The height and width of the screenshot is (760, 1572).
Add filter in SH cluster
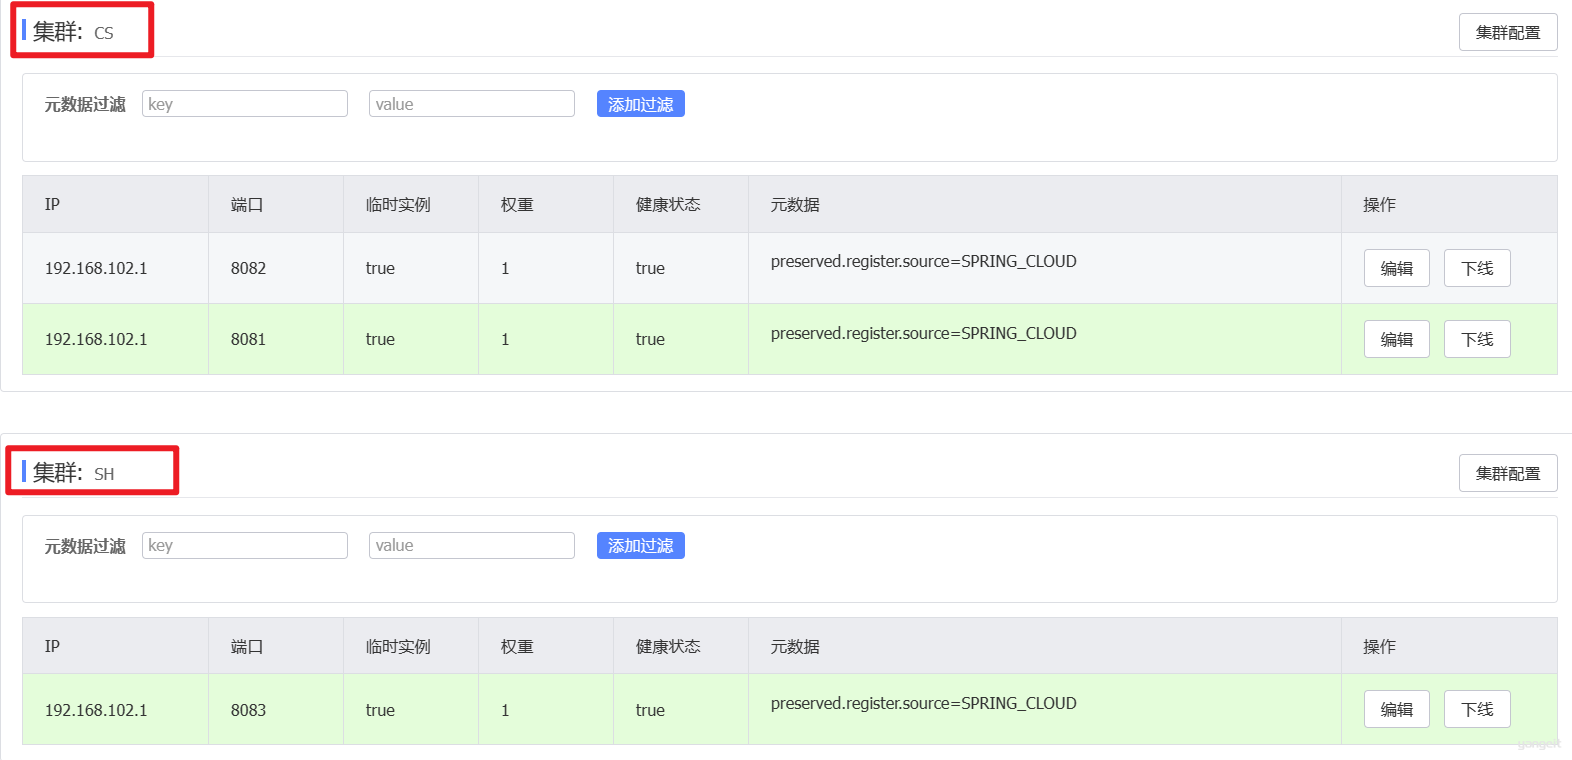(x=641, y=545)
